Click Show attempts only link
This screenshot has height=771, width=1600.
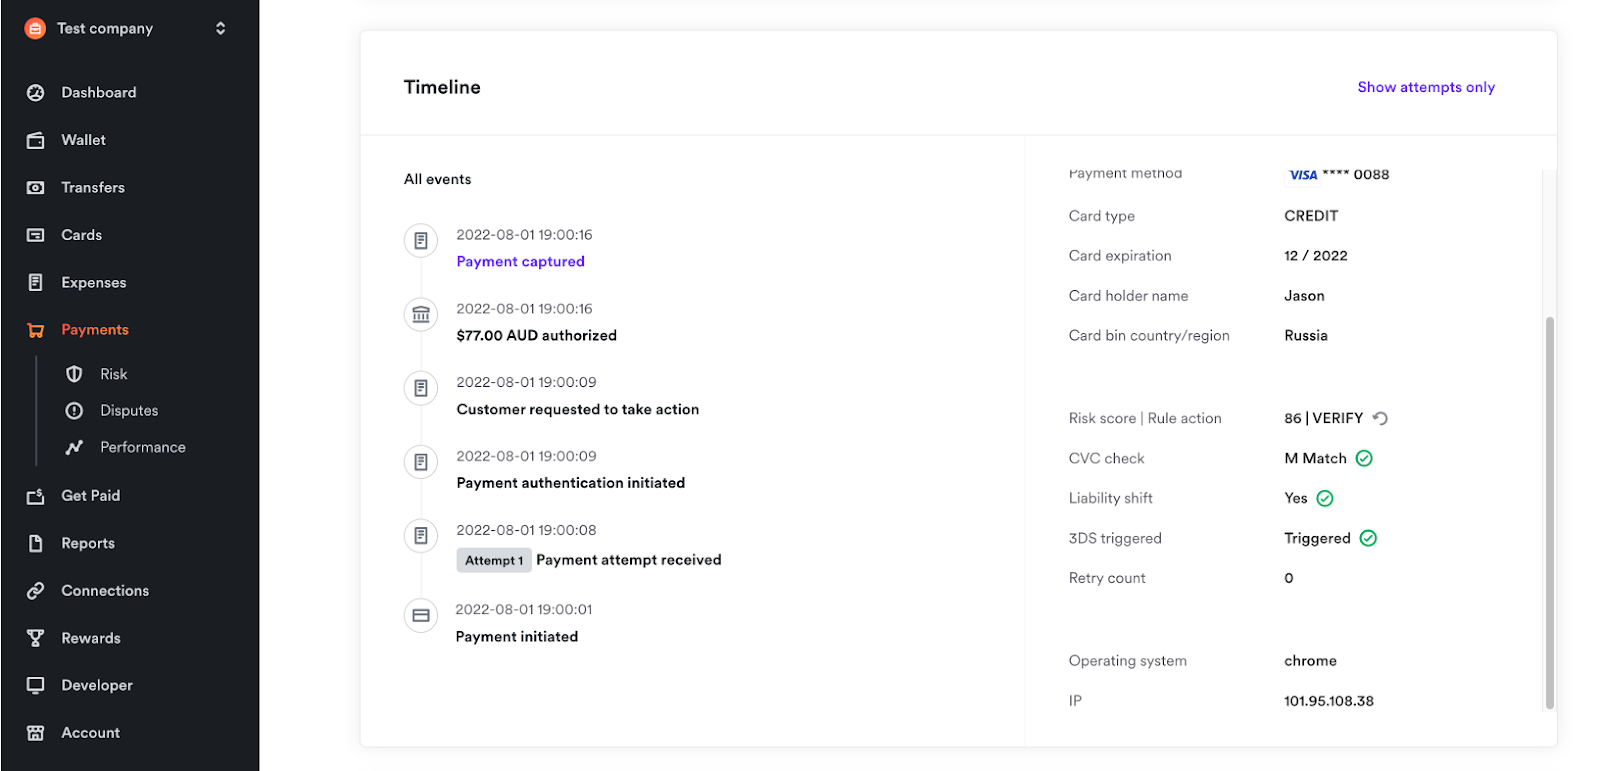coord(1426,87)
